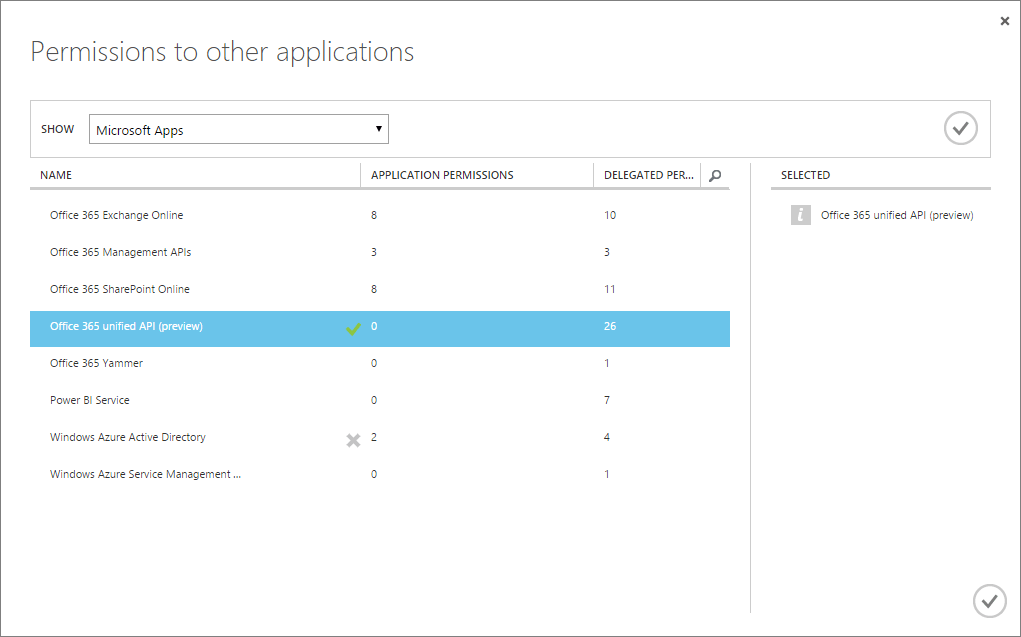Sort by APPLICATION PERMISSIONS column header
This screenshot has width=1021, height=637.
477,175
